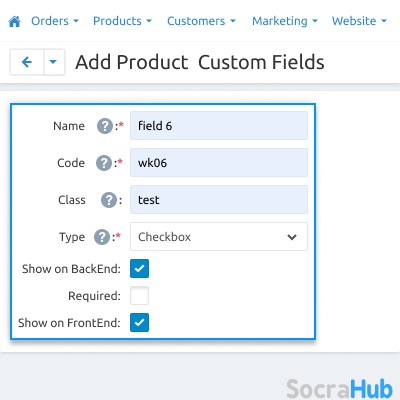Click the Class input containing test
Image resolution: width=400 pixels, height=400 pixels.
coord(219,200)
